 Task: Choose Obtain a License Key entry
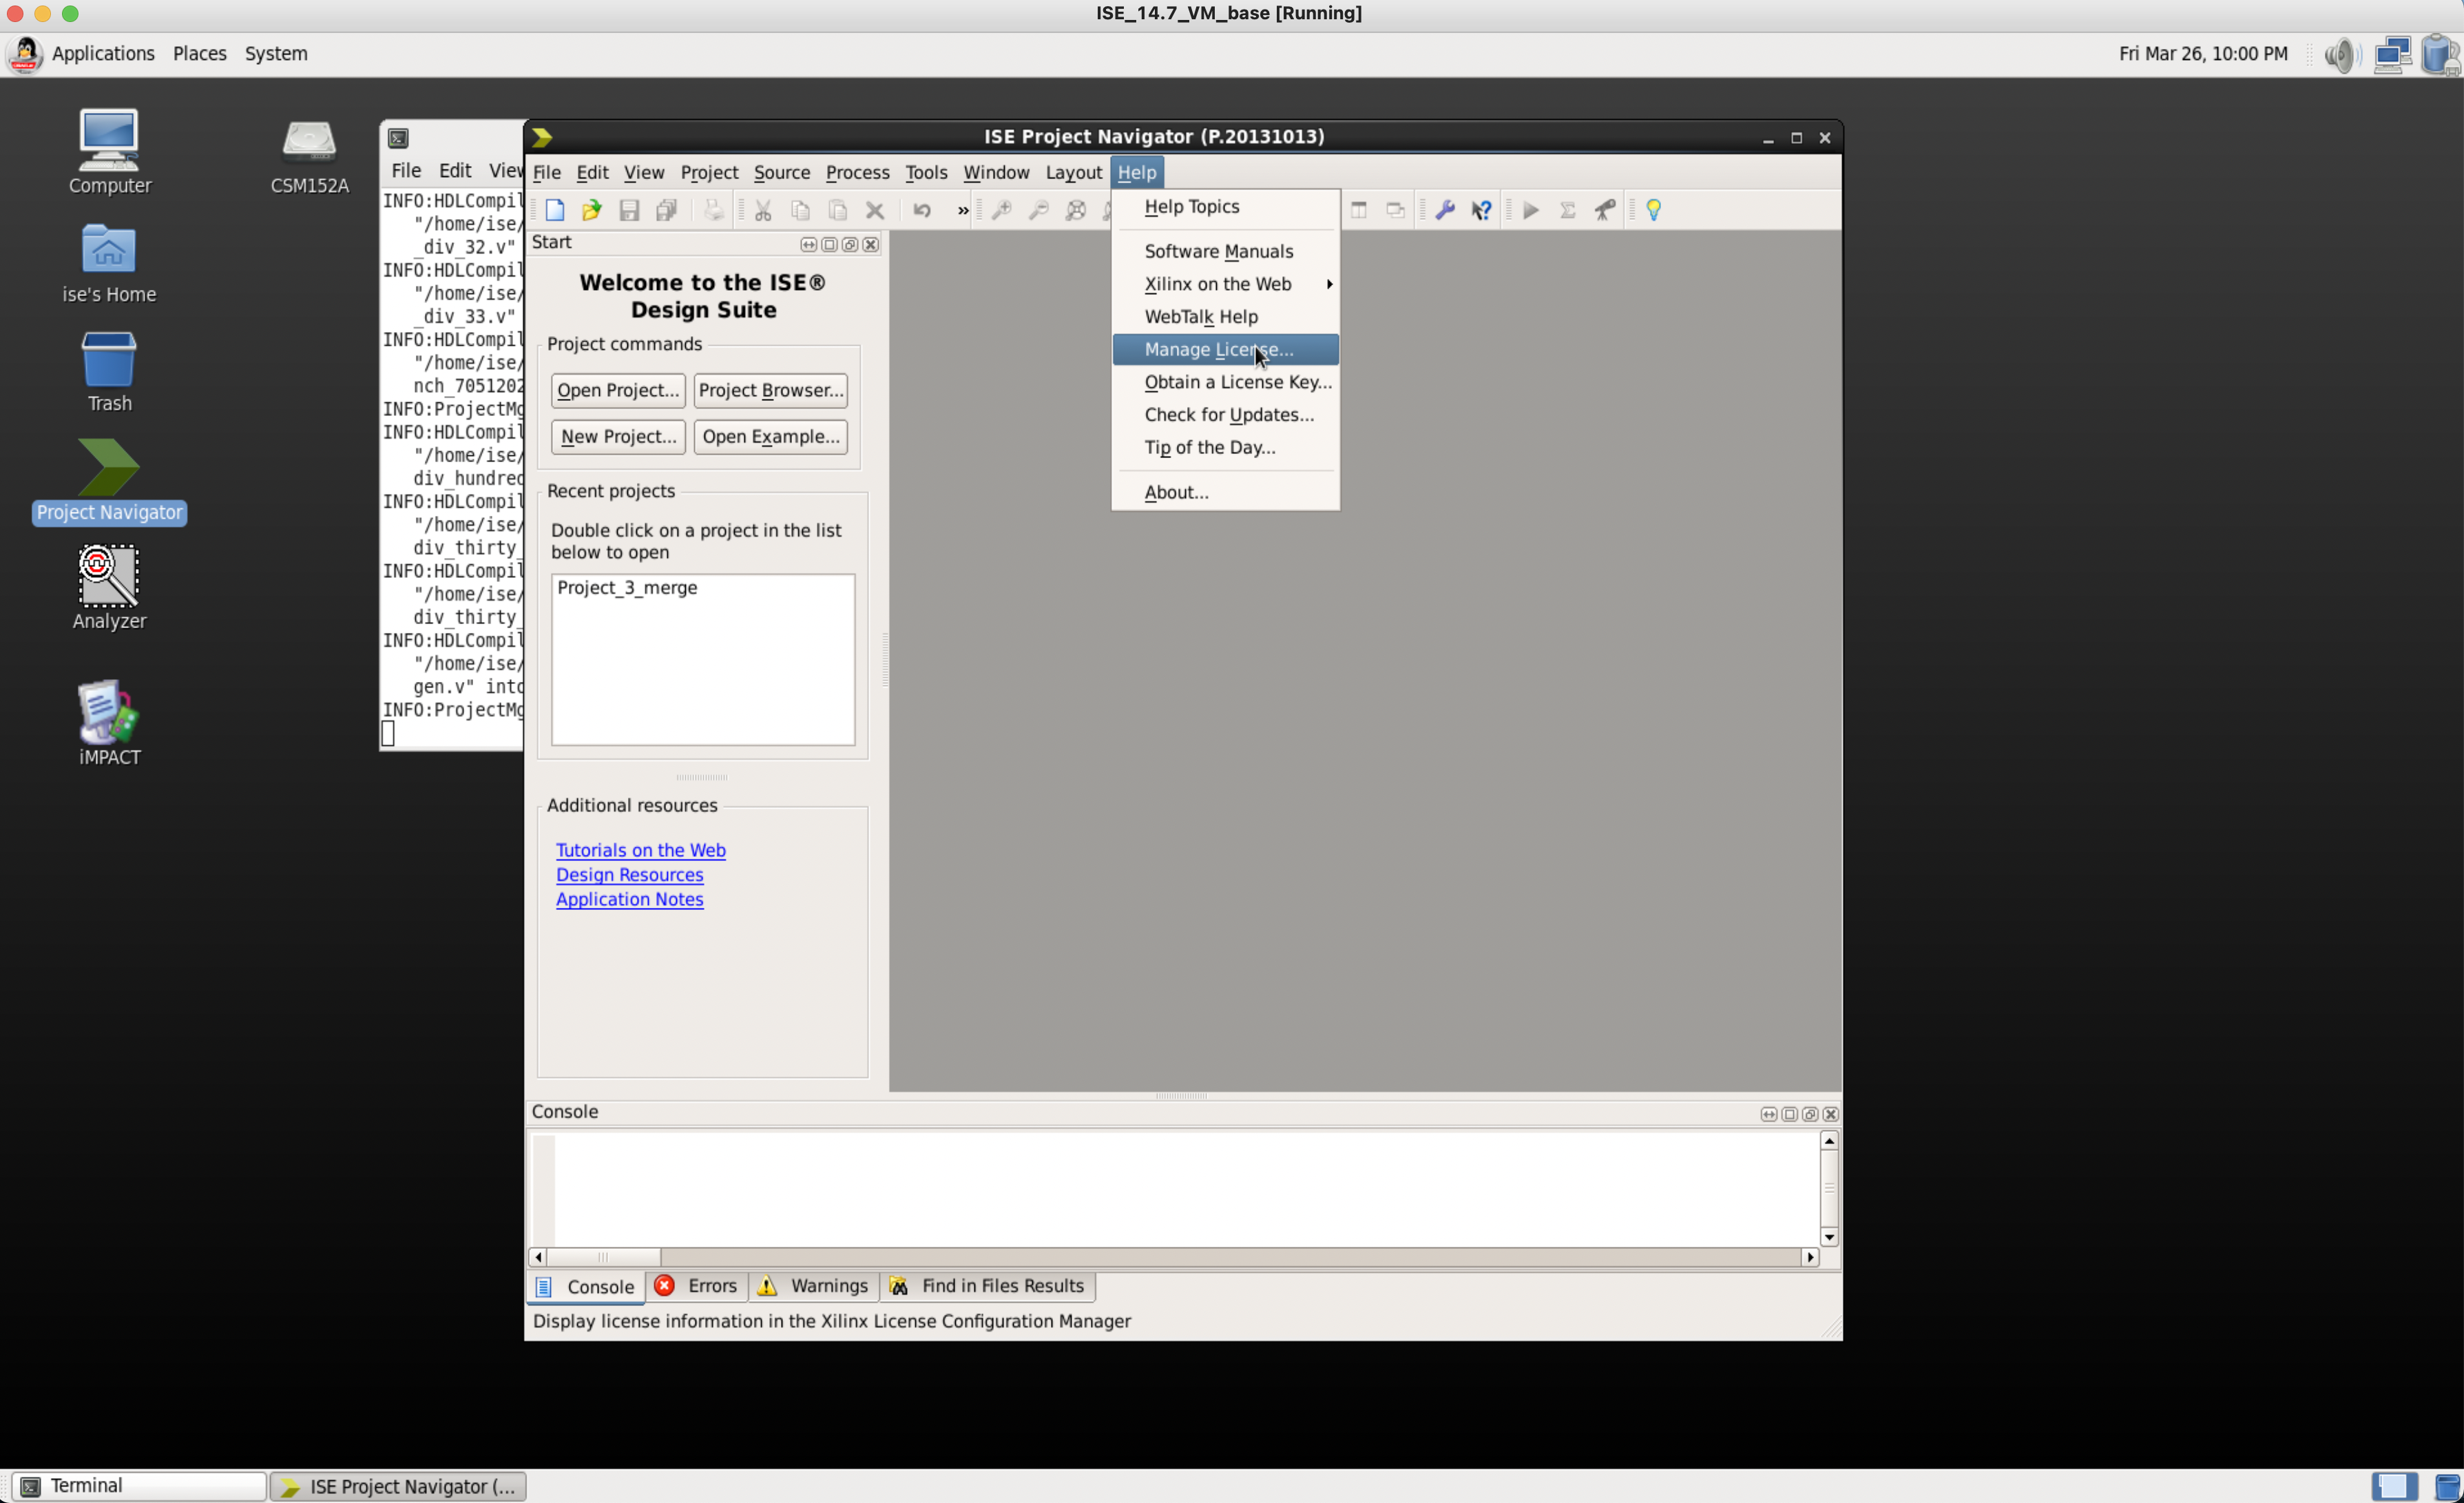pos(1225,382)
